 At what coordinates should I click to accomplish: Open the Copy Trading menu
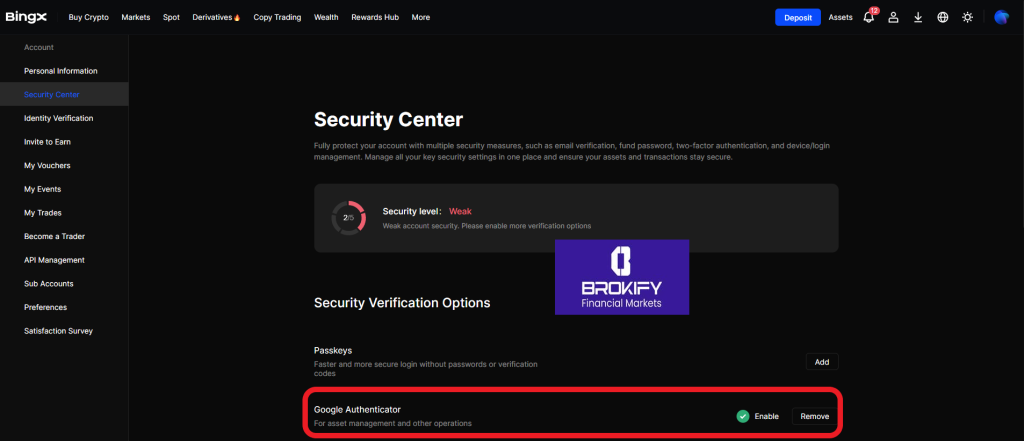coord(278,18)
